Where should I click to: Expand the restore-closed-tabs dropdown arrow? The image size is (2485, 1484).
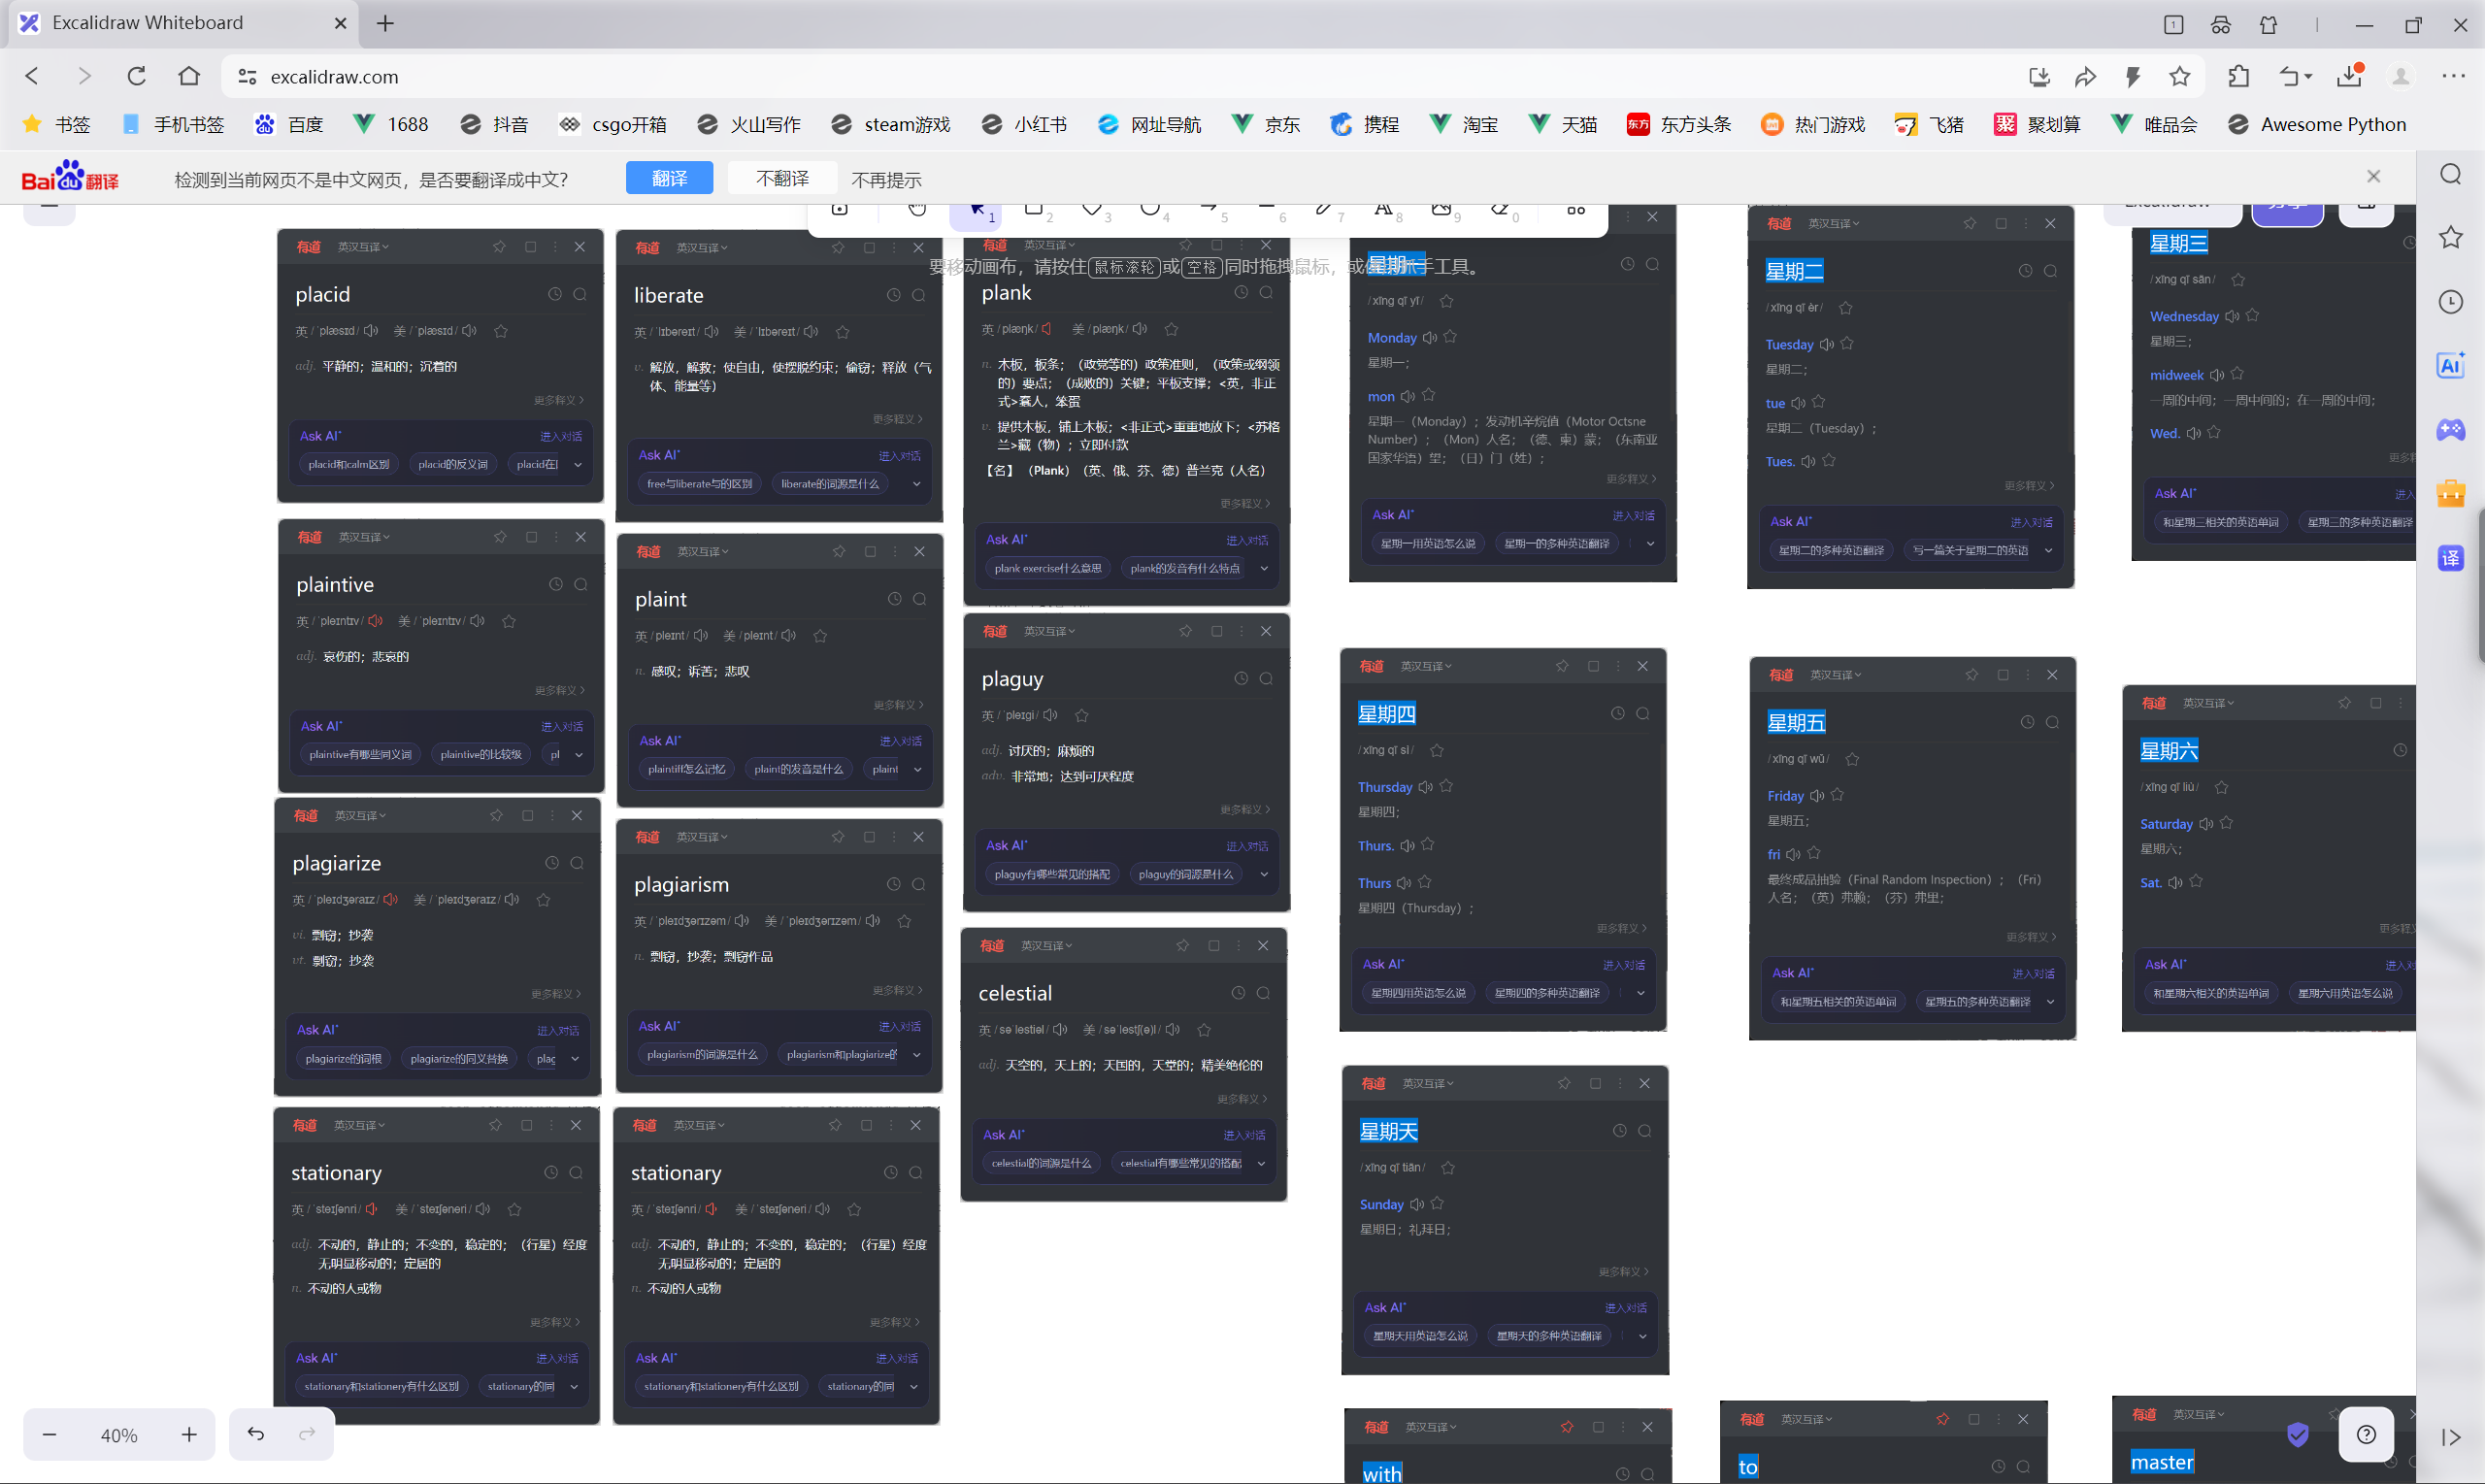click(x=2309, y=77)
